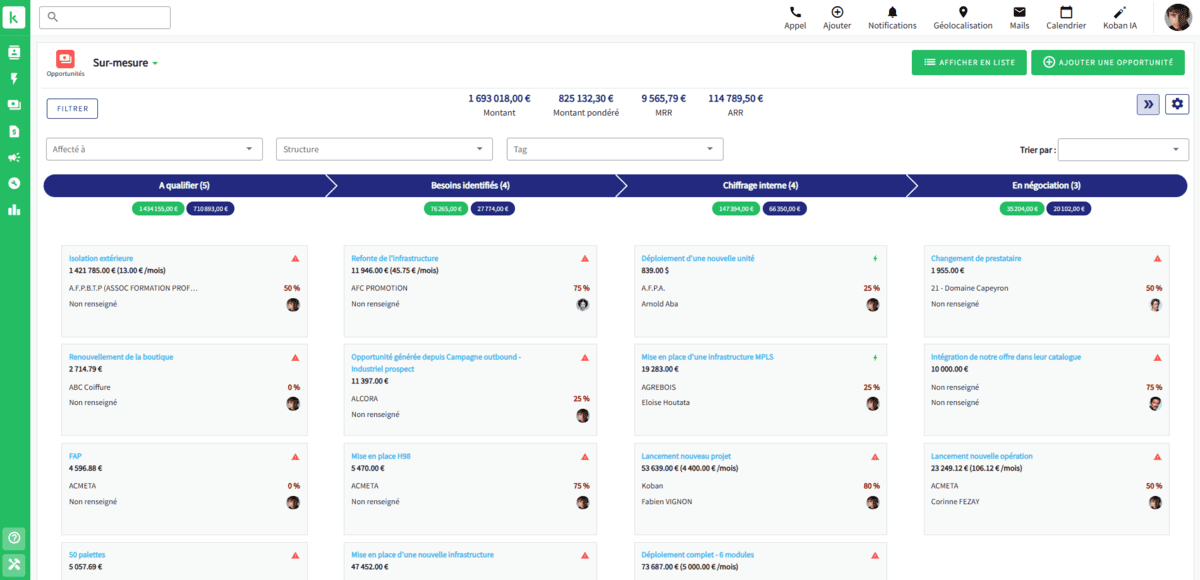Open the Structure dropdown filter
The width and height of the screenshot is (1200, 580).
(x=384, y=149)
